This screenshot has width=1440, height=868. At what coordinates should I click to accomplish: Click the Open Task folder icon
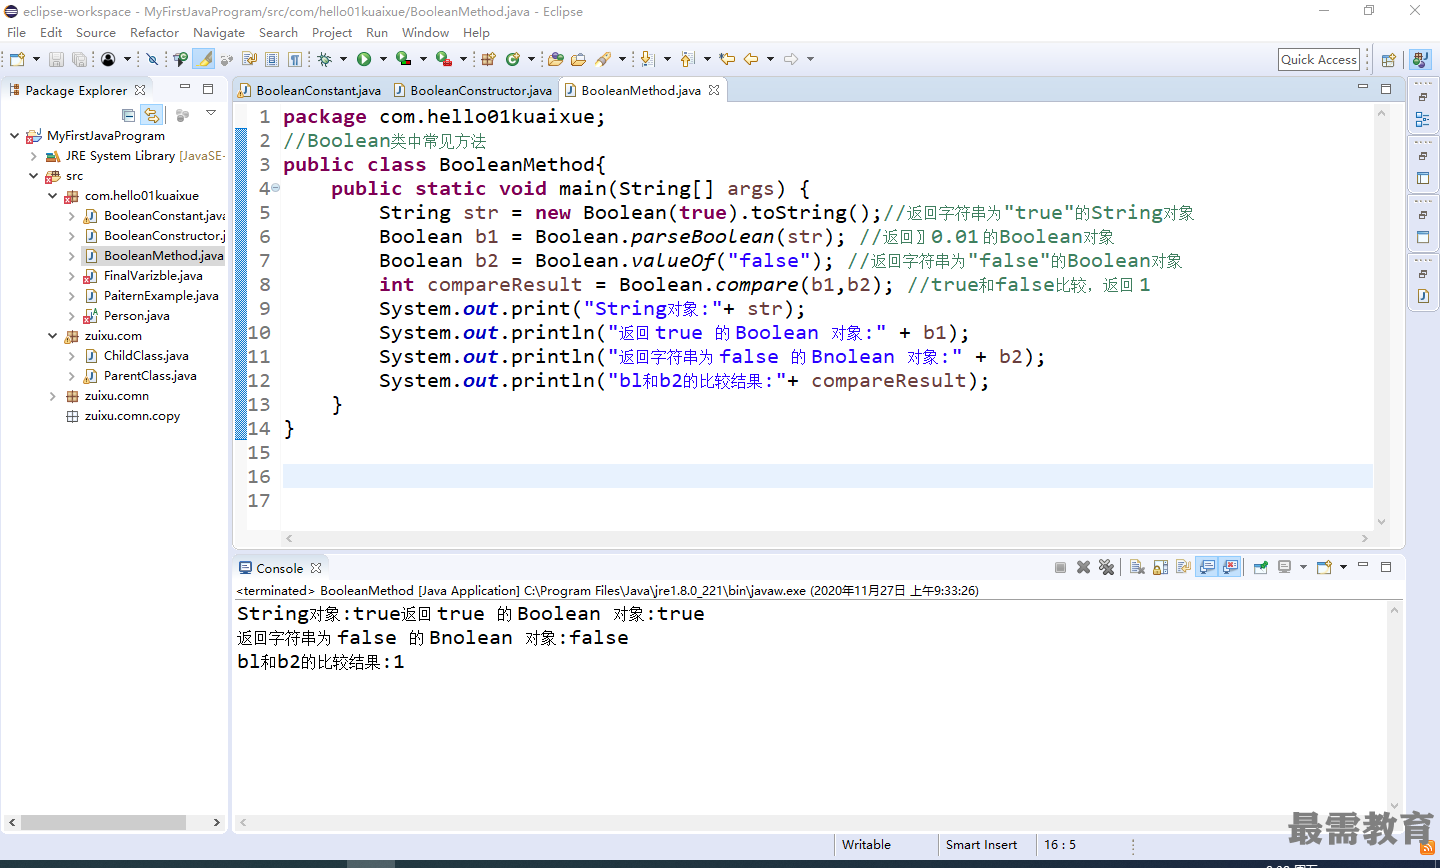(x=578, y=59)
